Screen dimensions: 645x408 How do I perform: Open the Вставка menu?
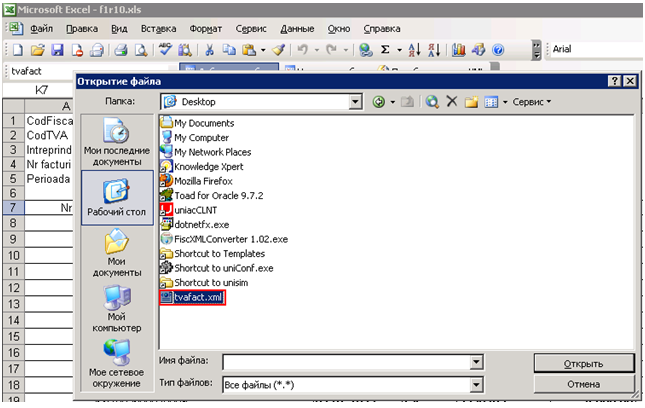click(x=158, y=29)
